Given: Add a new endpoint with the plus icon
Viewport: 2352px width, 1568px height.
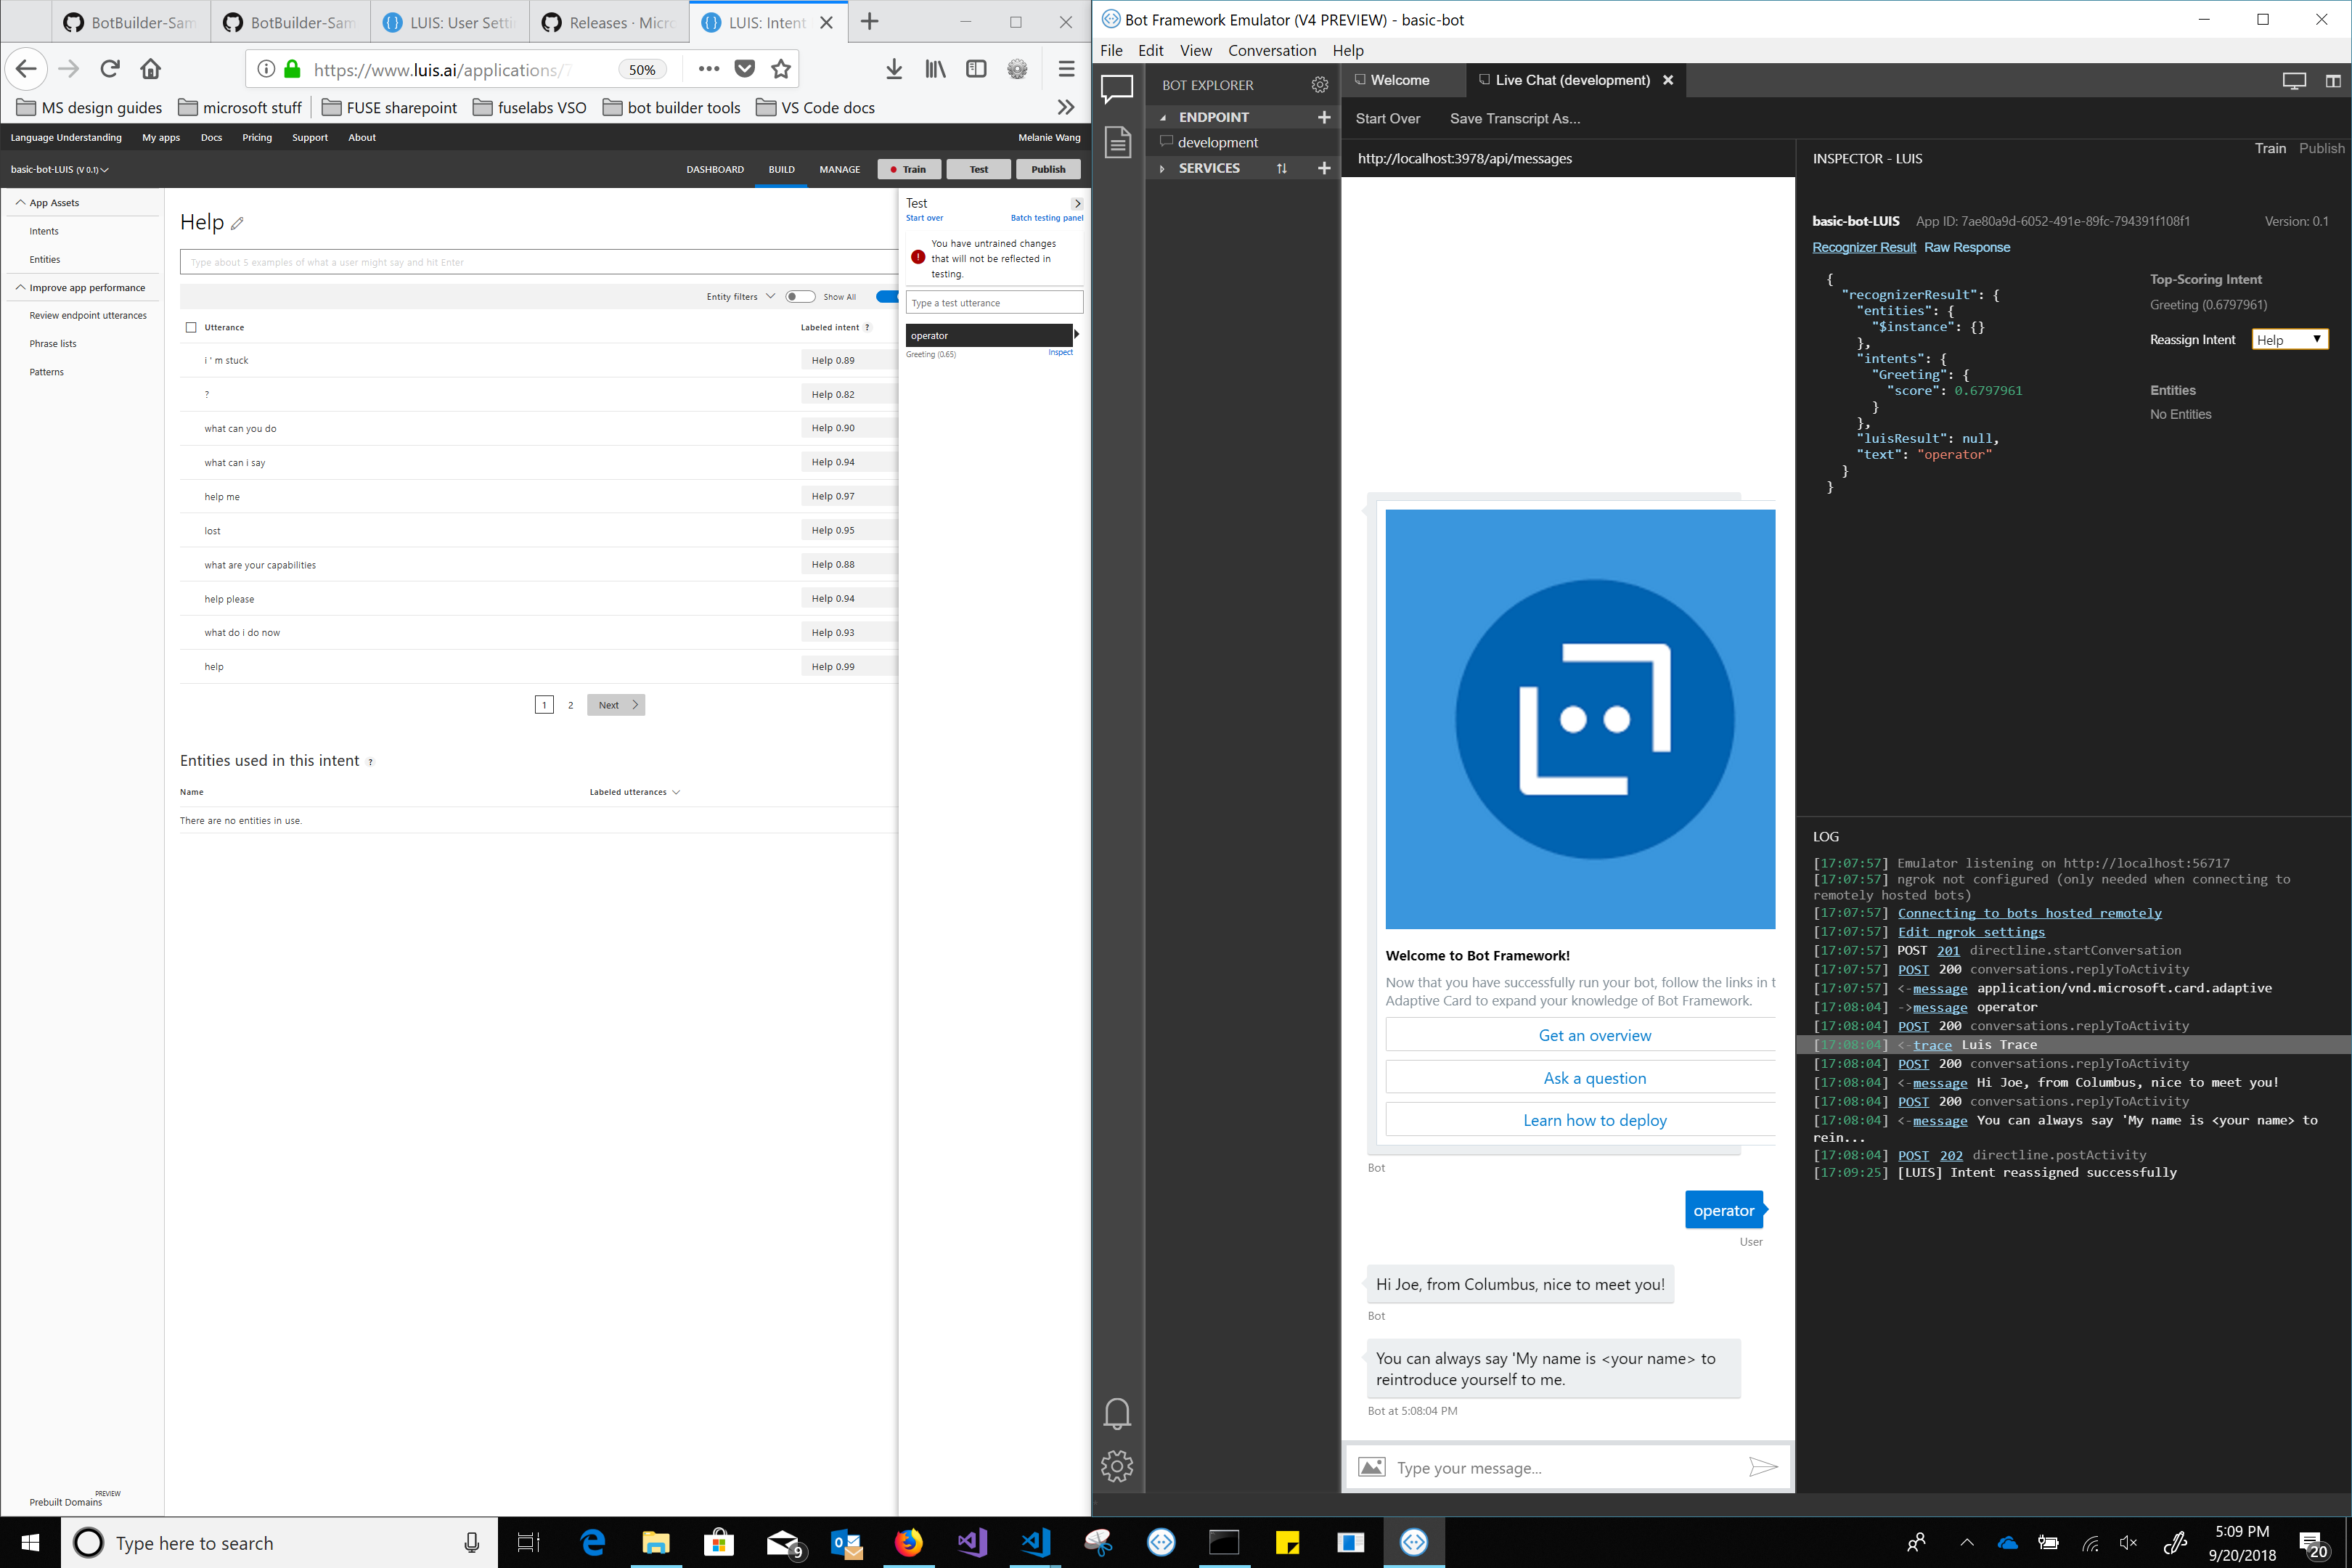Looking at the screenshot, I should click(1324, 117).
